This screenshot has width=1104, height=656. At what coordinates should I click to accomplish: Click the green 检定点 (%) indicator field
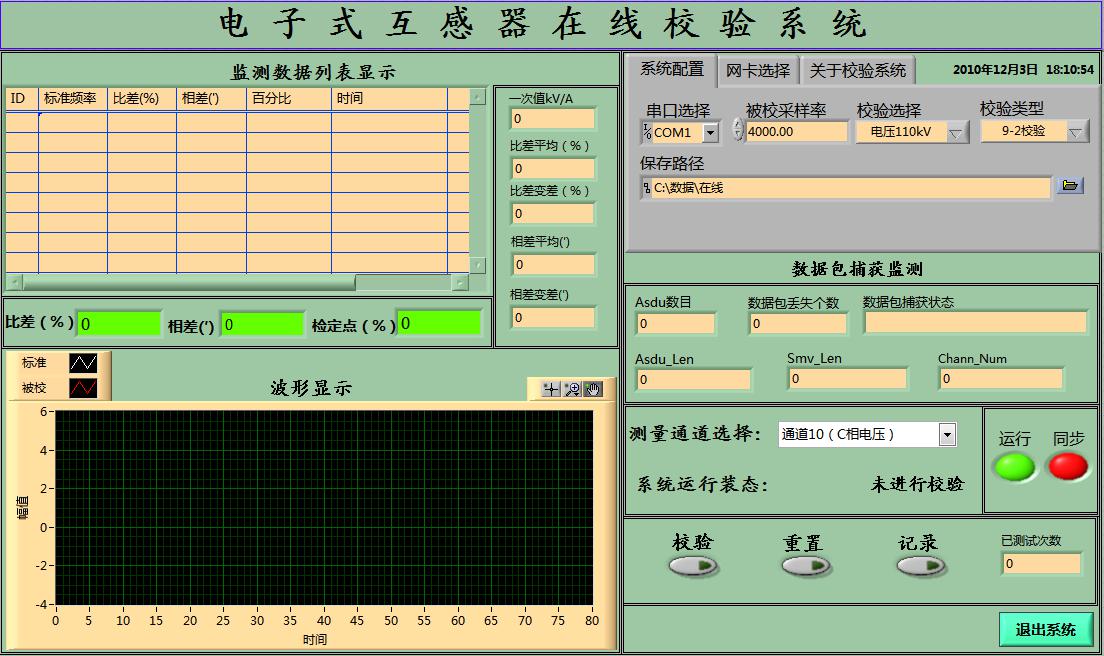click(439, 323)
